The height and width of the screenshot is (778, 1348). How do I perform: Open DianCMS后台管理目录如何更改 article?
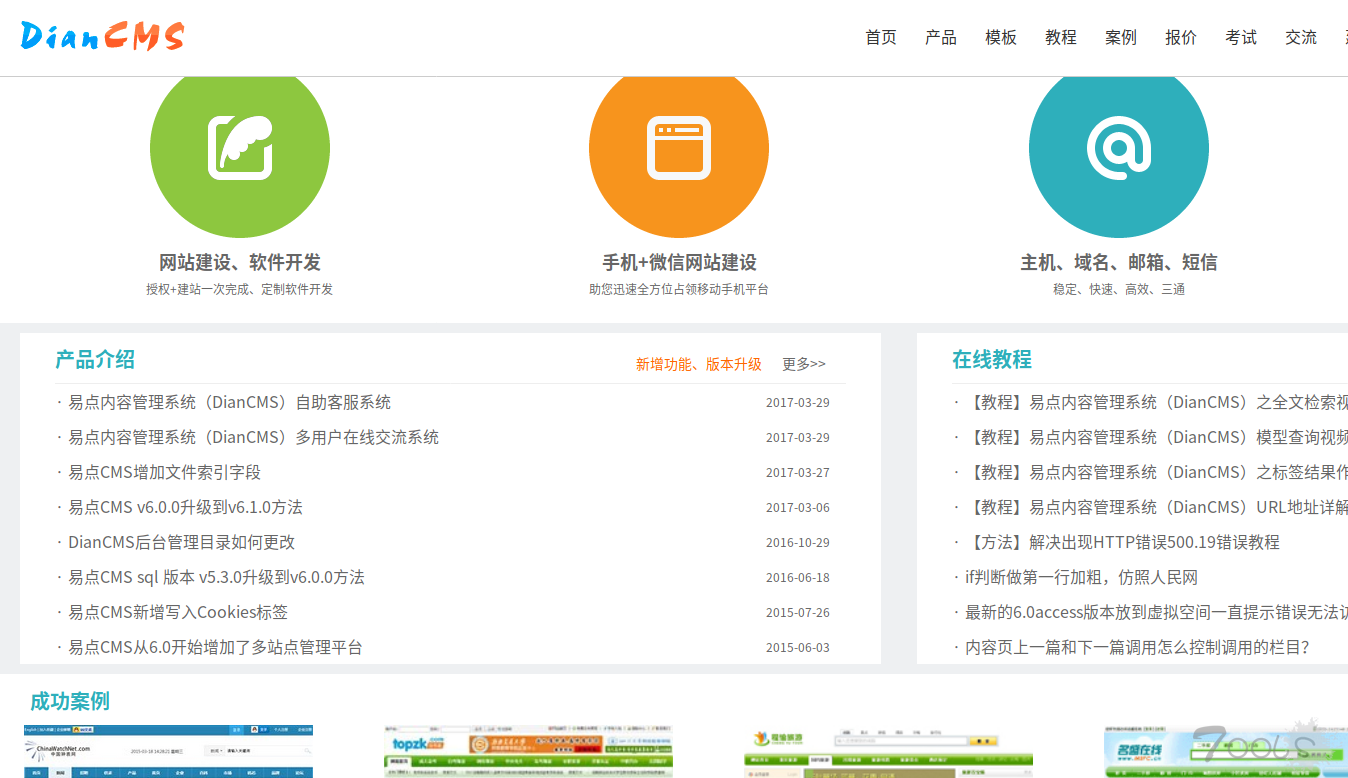coord(181,542)
